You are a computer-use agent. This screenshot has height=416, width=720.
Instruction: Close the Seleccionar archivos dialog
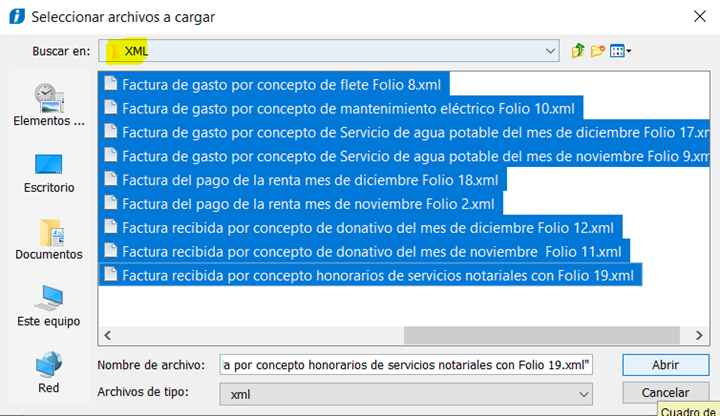click(x=697, y=16)
